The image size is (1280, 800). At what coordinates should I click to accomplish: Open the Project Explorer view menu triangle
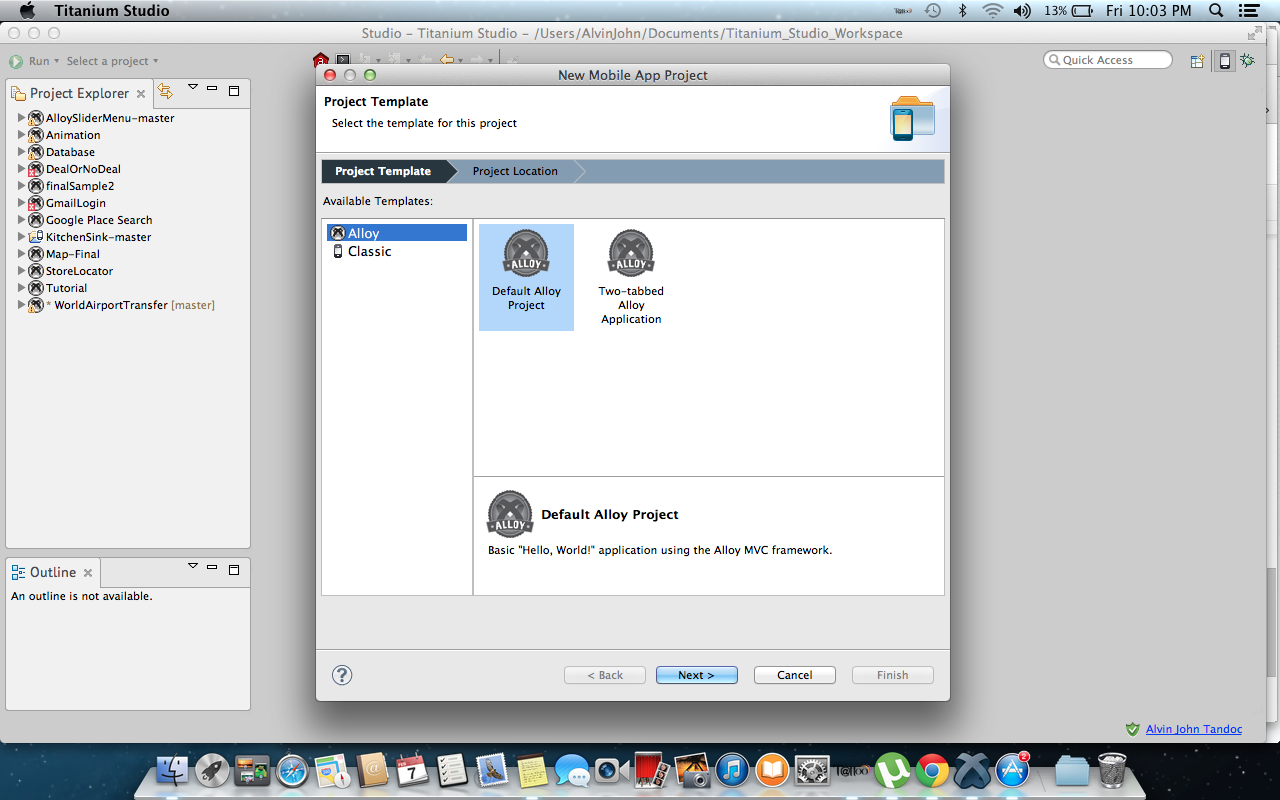click(x=193, y=88)
